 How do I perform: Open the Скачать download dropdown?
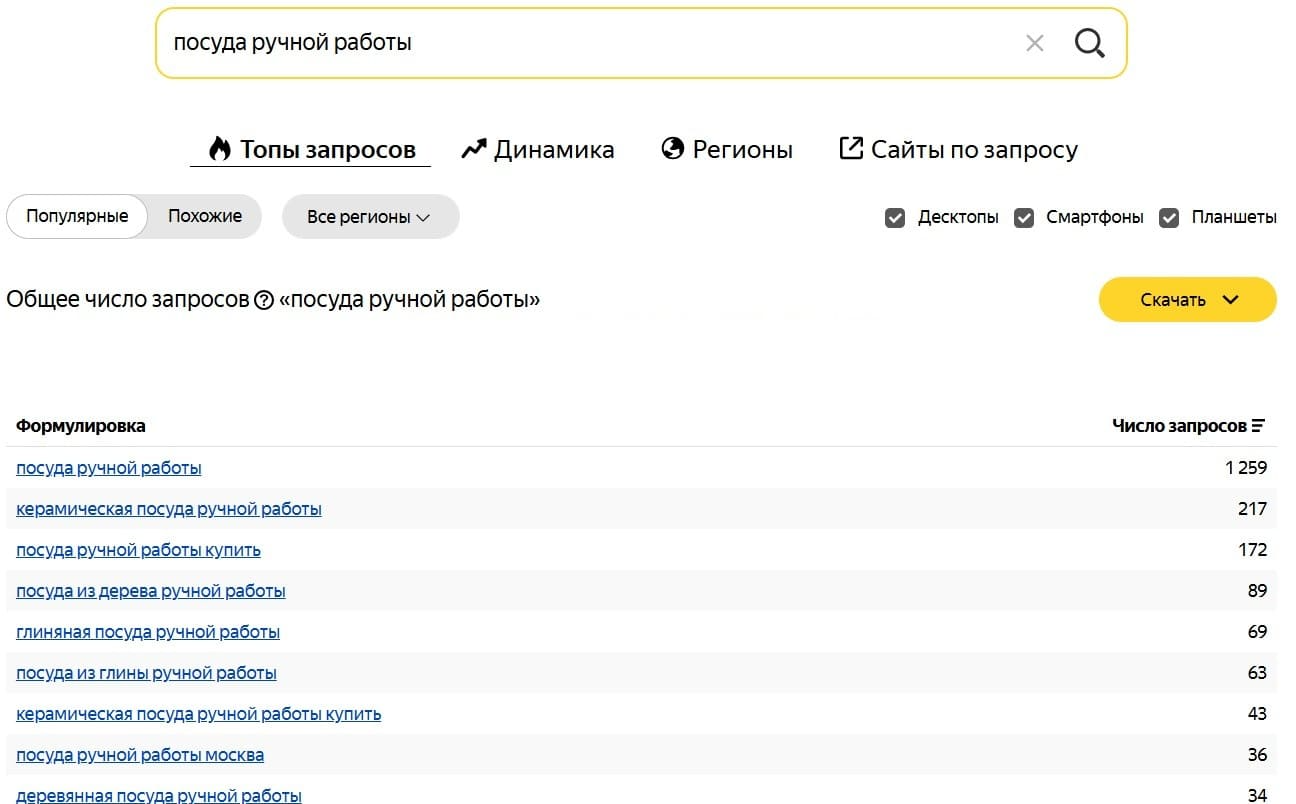tap(1187, 300)
